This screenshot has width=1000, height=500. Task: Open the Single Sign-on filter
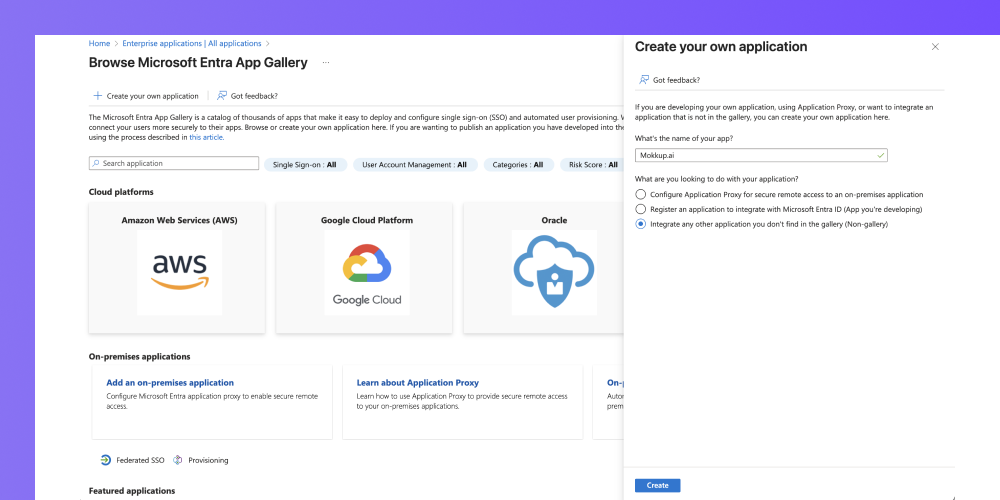coord(305,165)
